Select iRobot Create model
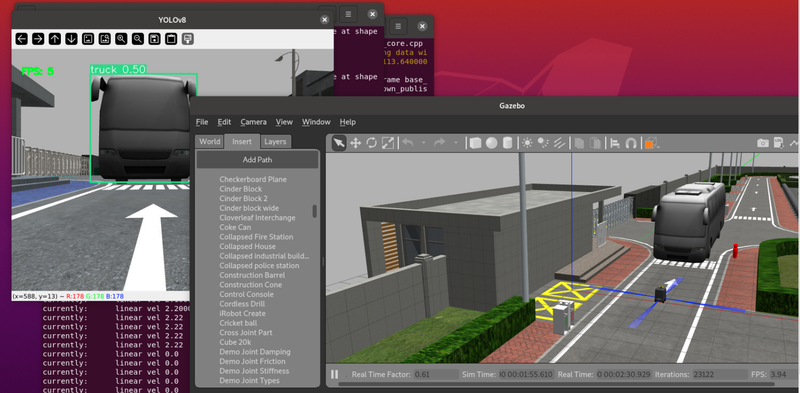 [x=242, y=313]
